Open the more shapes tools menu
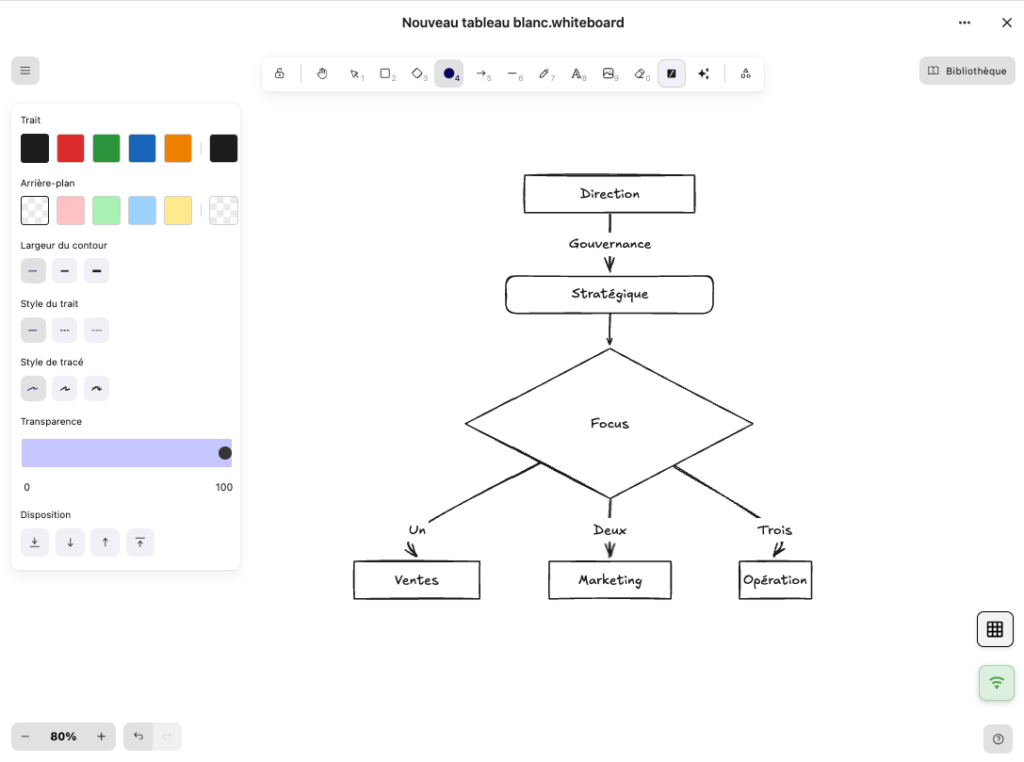The height and width of the screenshot is (762, 1024). (x=745, y=74)
